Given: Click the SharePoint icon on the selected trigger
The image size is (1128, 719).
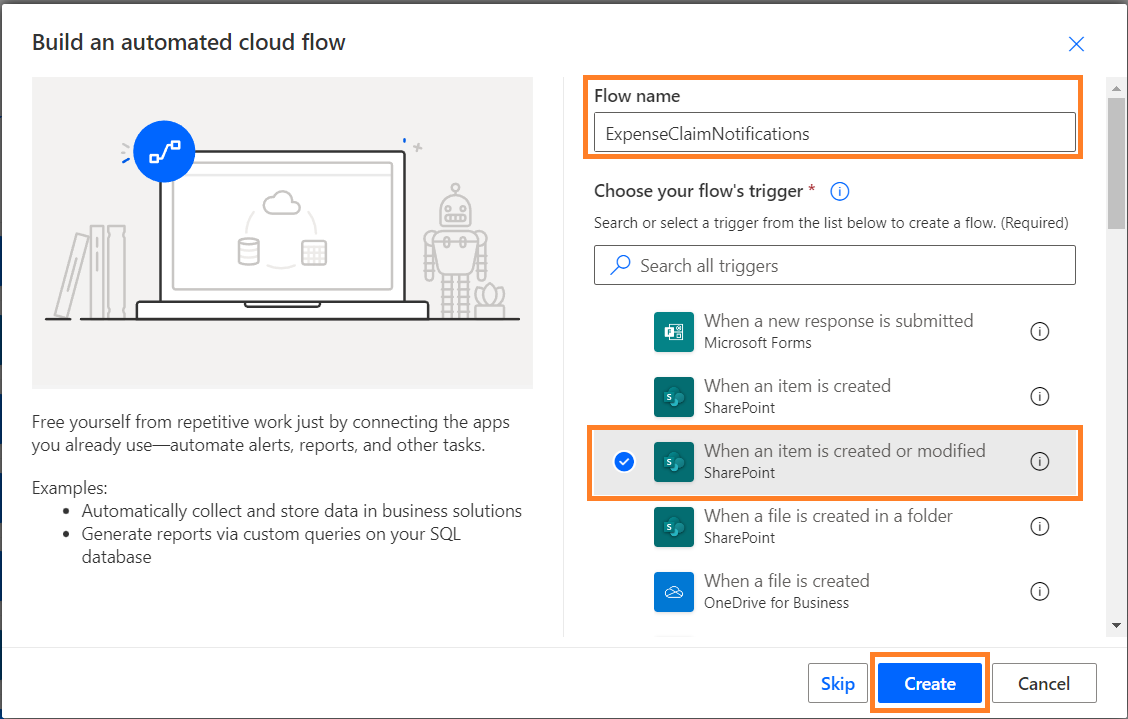Looking at the screenshot, I should (674, 461).
